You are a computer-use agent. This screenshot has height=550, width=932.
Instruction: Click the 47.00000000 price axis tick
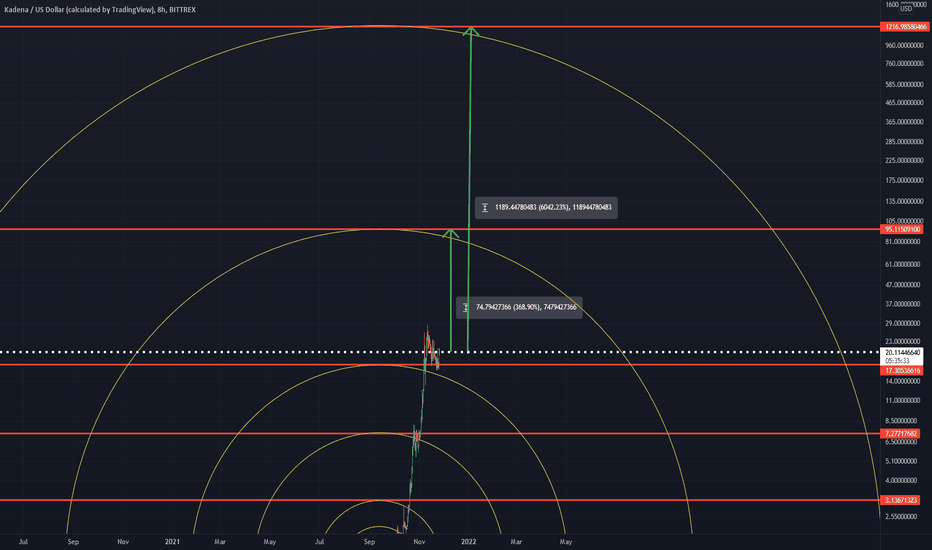(902, 285)
